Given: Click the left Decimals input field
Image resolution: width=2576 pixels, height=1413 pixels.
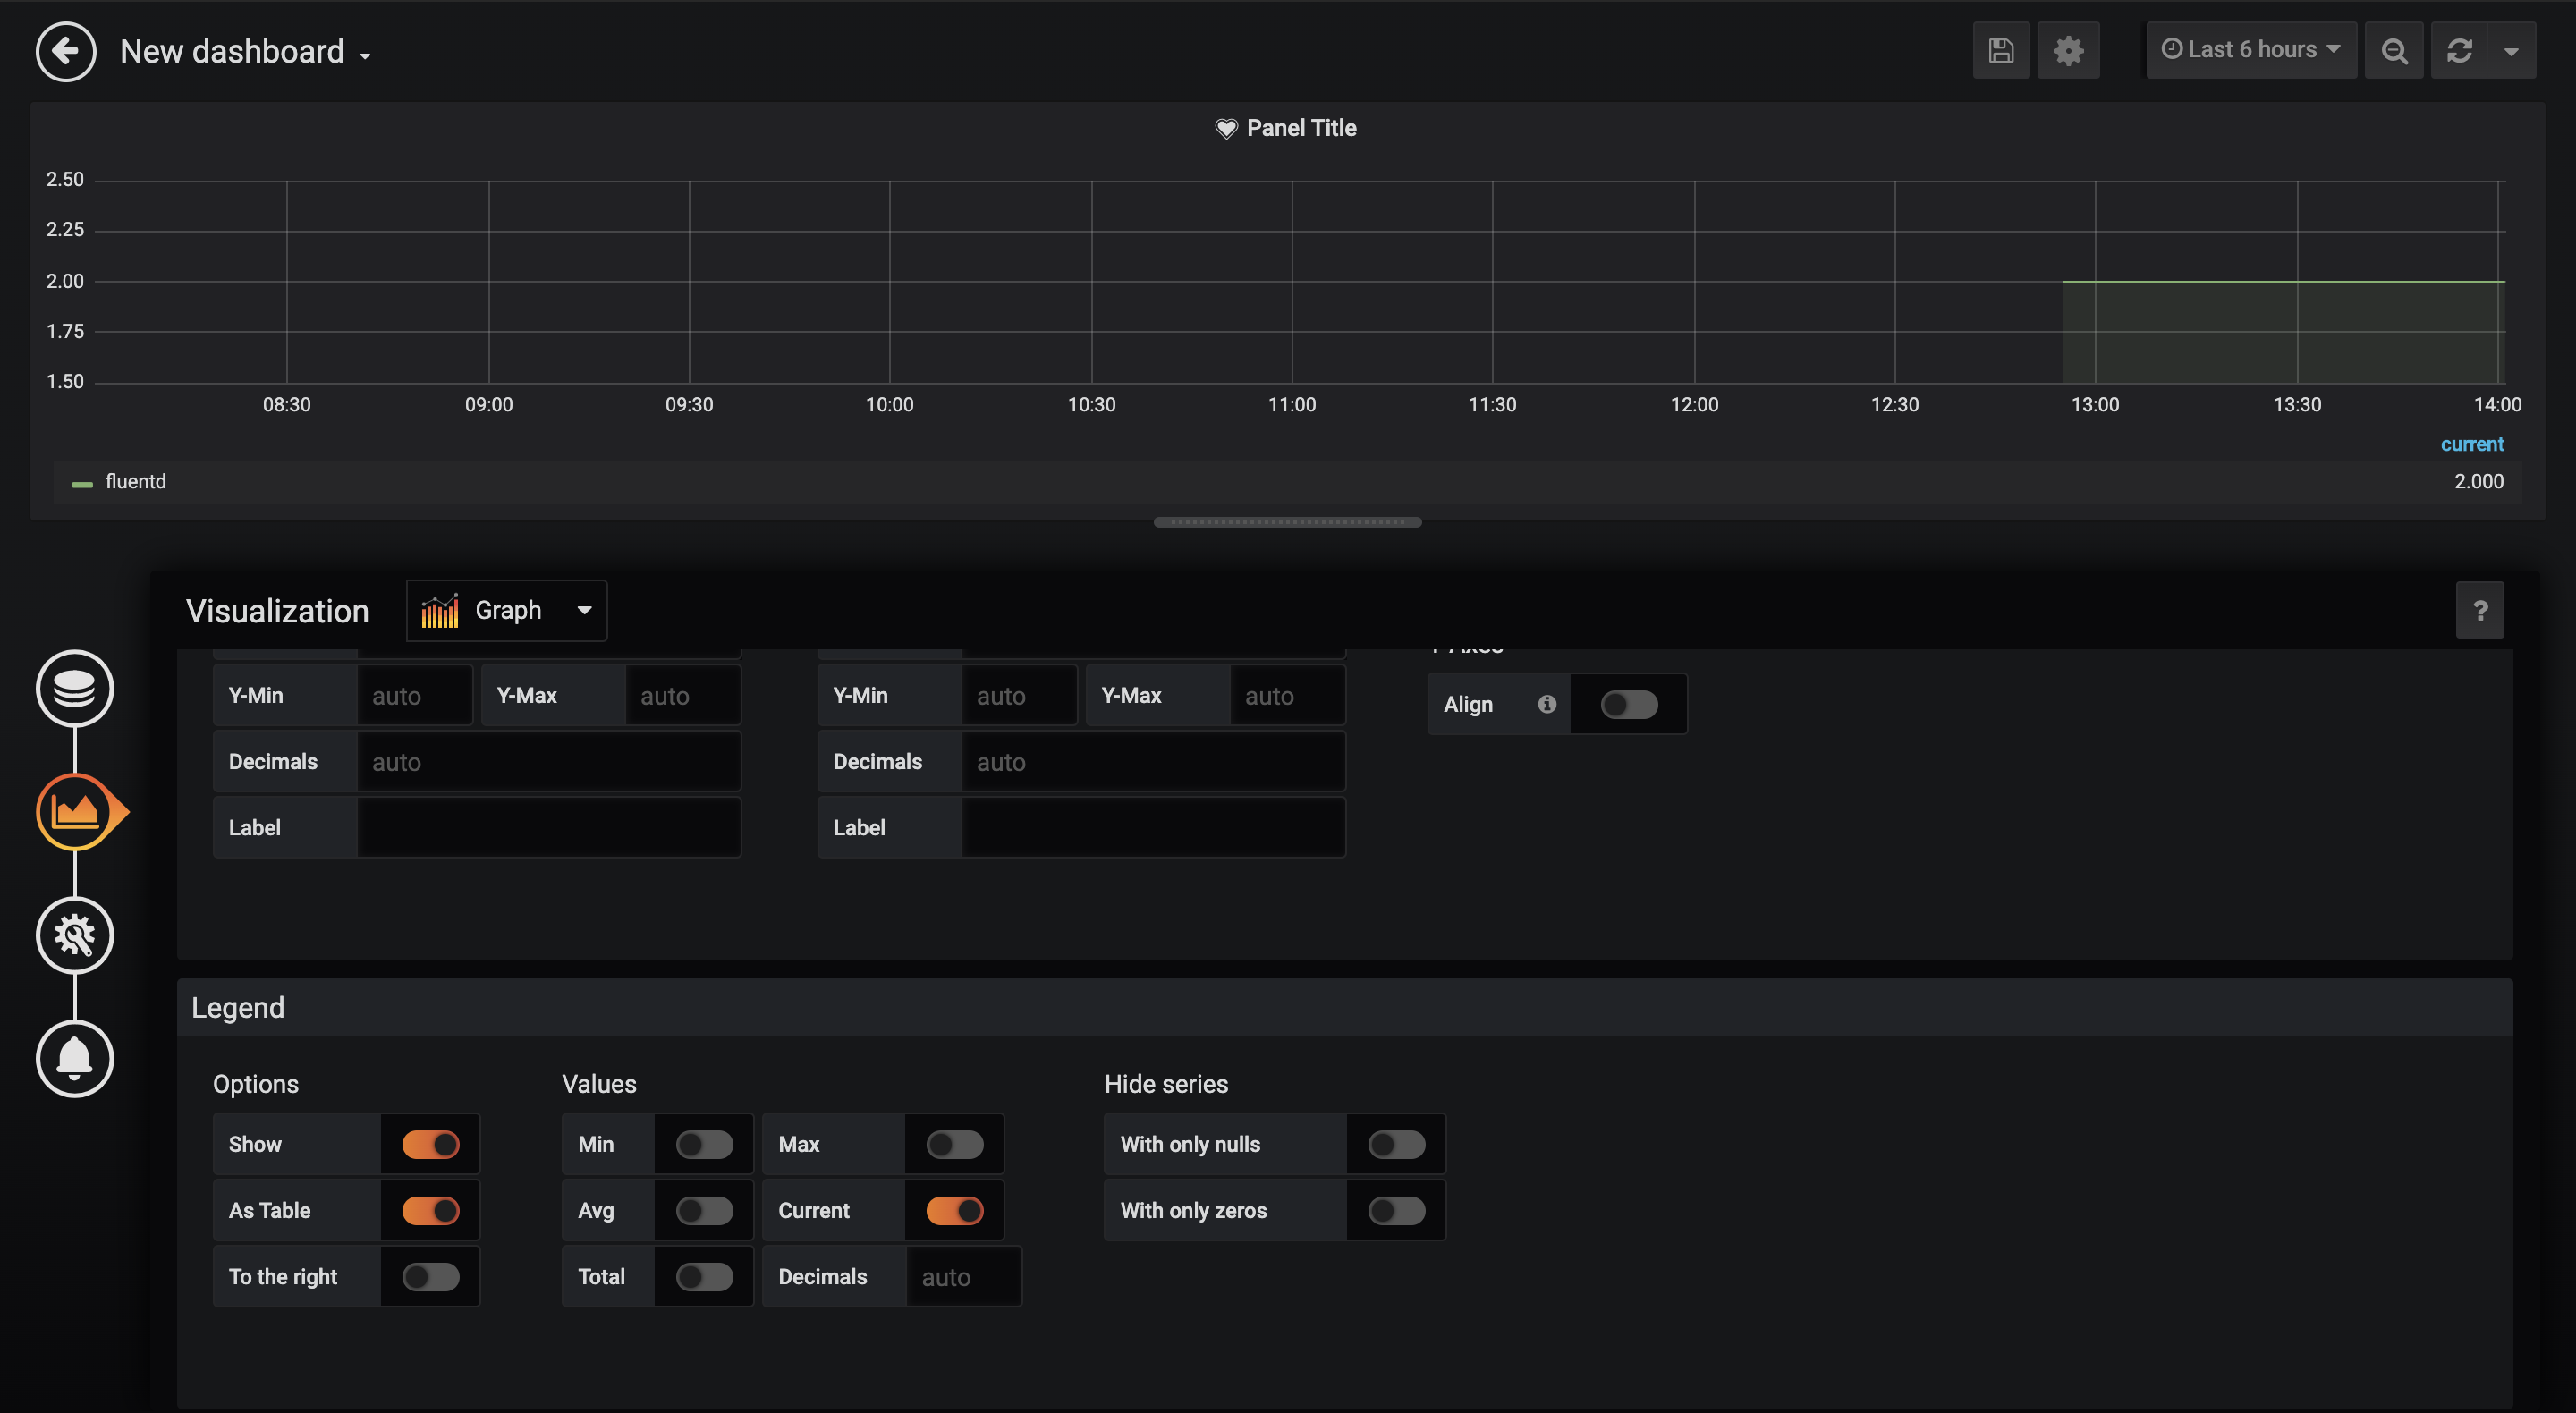Looking at the screenshot, I should [548, 761].
